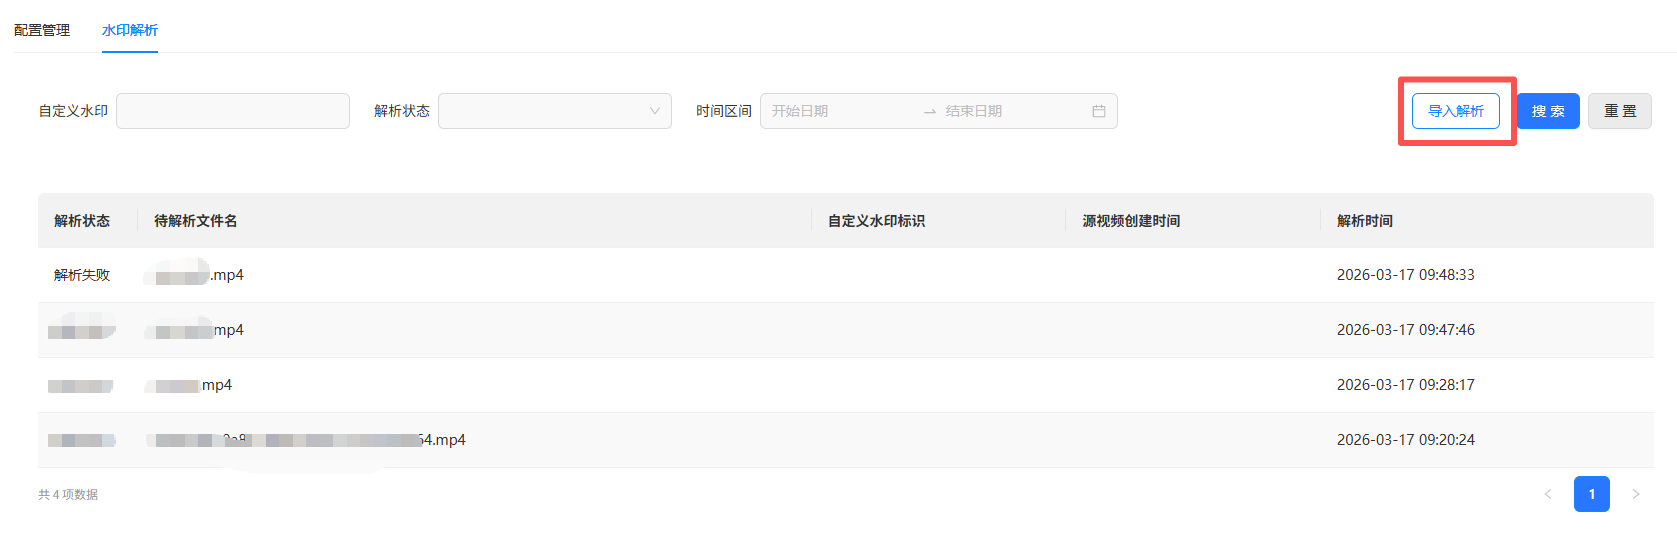The image size is (1677, 546).
Task: Click the 待解析文件名 column header
Action: 196,221
